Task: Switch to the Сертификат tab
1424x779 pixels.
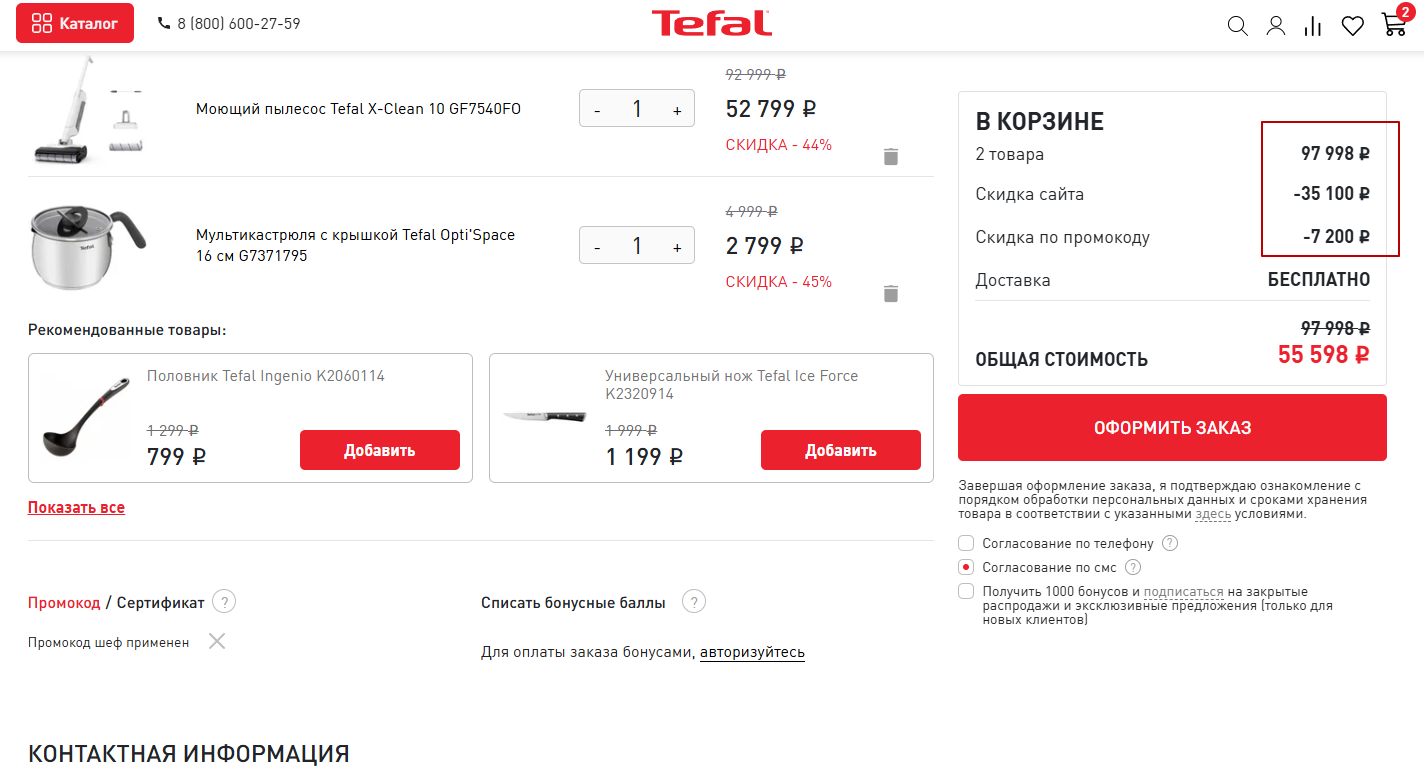Action: point(160,602)
